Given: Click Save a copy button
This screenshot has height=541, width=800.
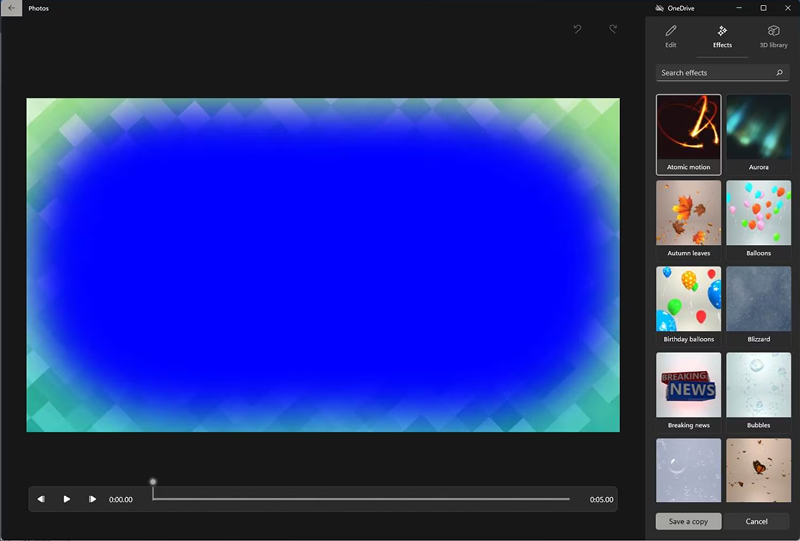Looking at the screenshot, I should [688, 521].
